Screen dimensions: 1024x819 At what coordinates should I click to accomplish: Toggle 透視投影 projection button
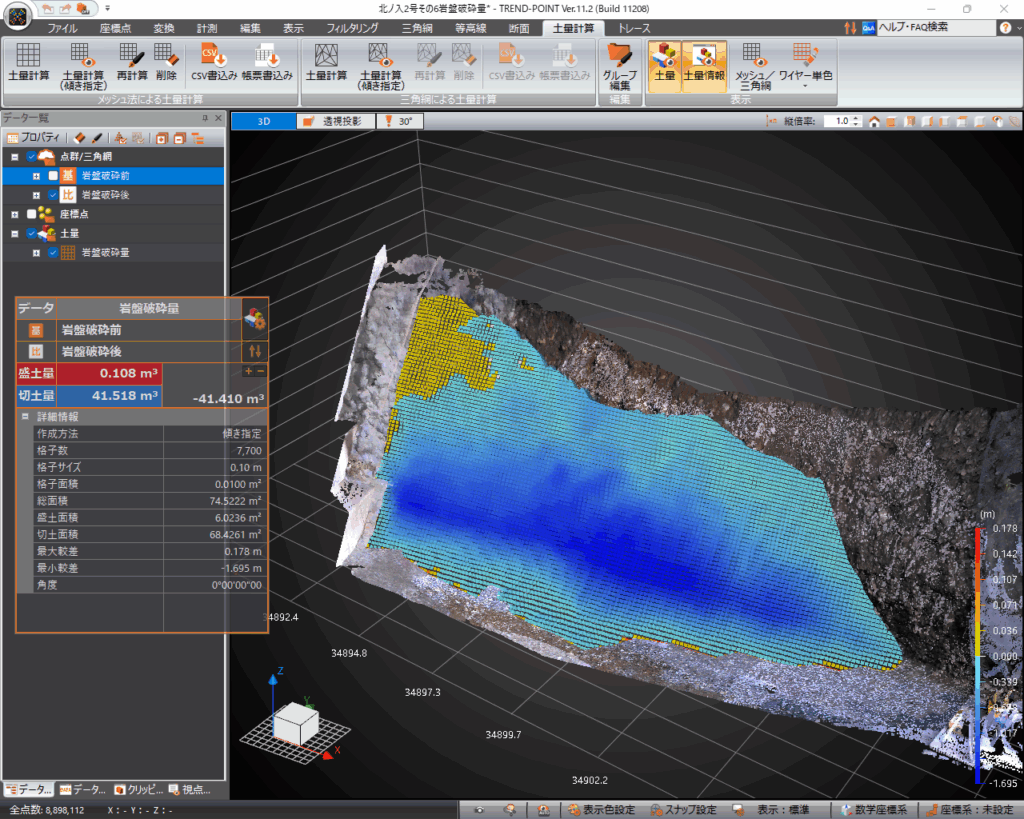[x=336, y=121]
